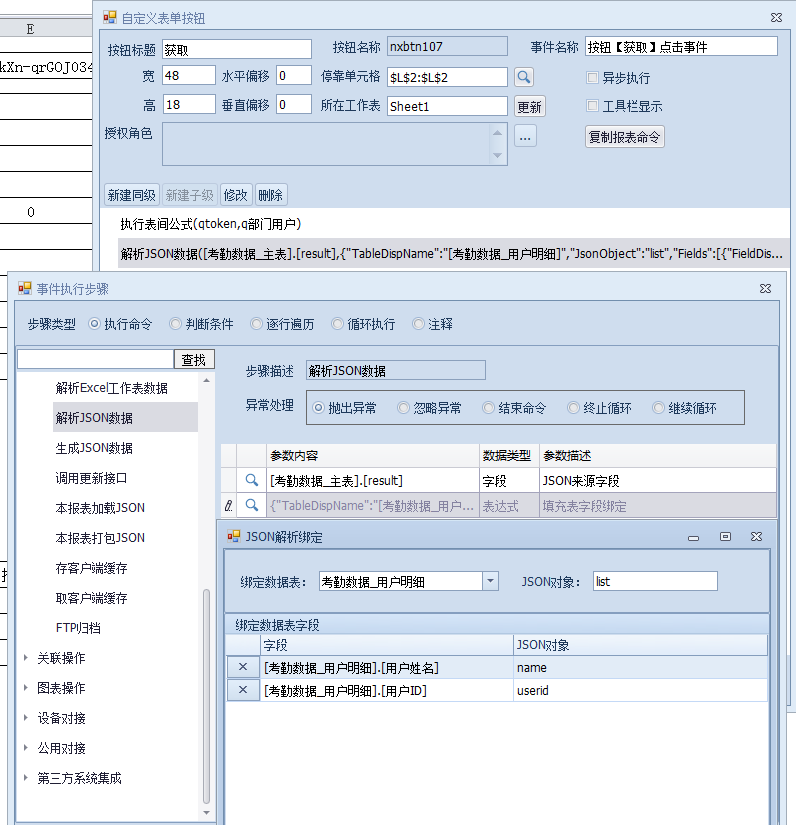
Task: Click the 查找 search button
Action: (x=195, y=359)
